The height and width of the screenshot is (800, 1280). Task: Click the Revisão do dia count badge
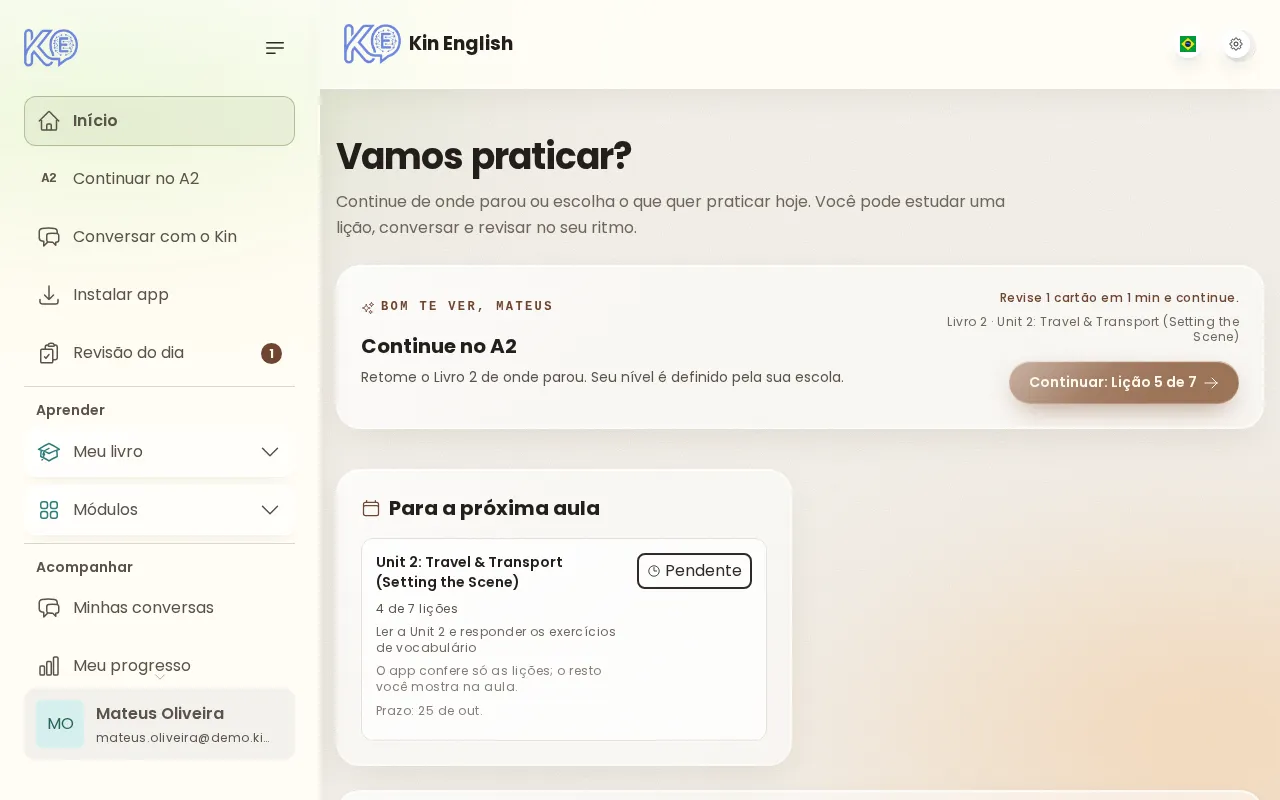(271, 353)
